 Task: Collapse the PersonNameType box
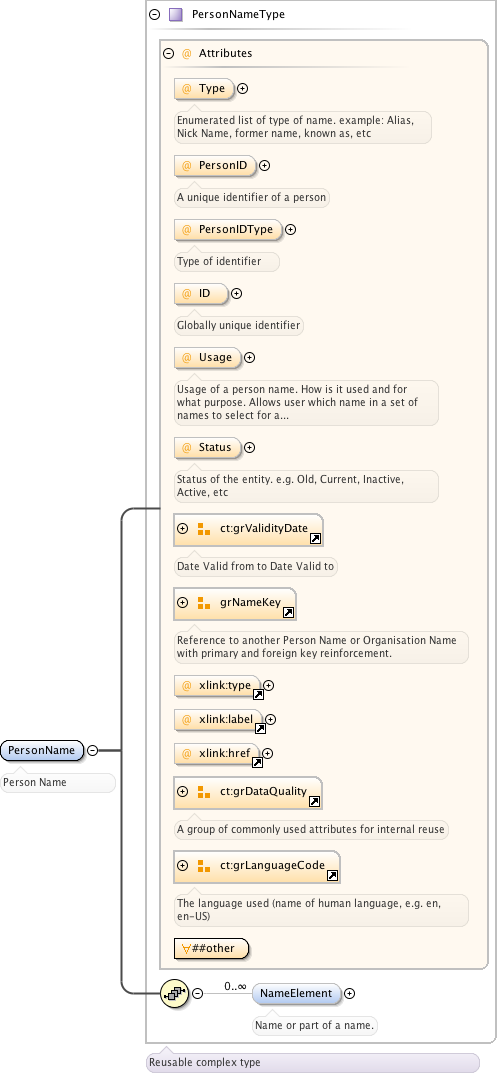coord(154,14)
